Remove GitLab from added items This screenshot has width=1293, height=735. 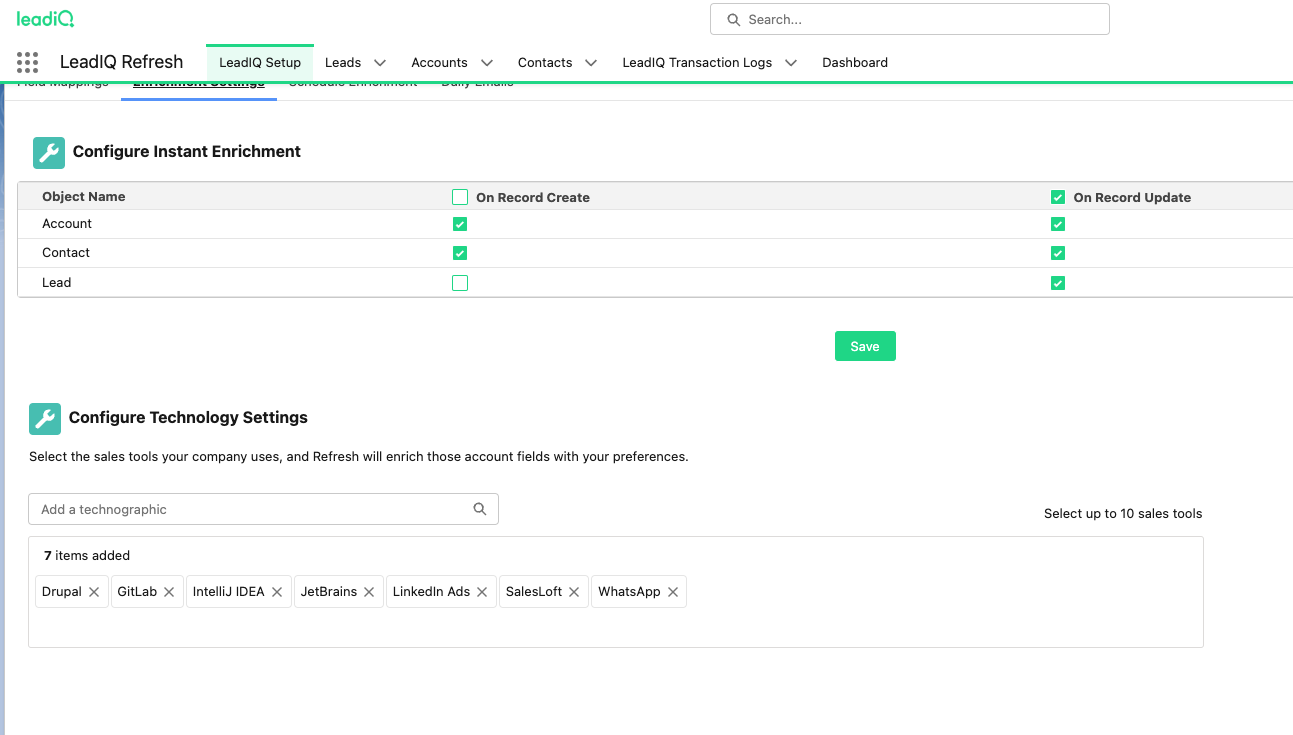[x=169, y=592]
